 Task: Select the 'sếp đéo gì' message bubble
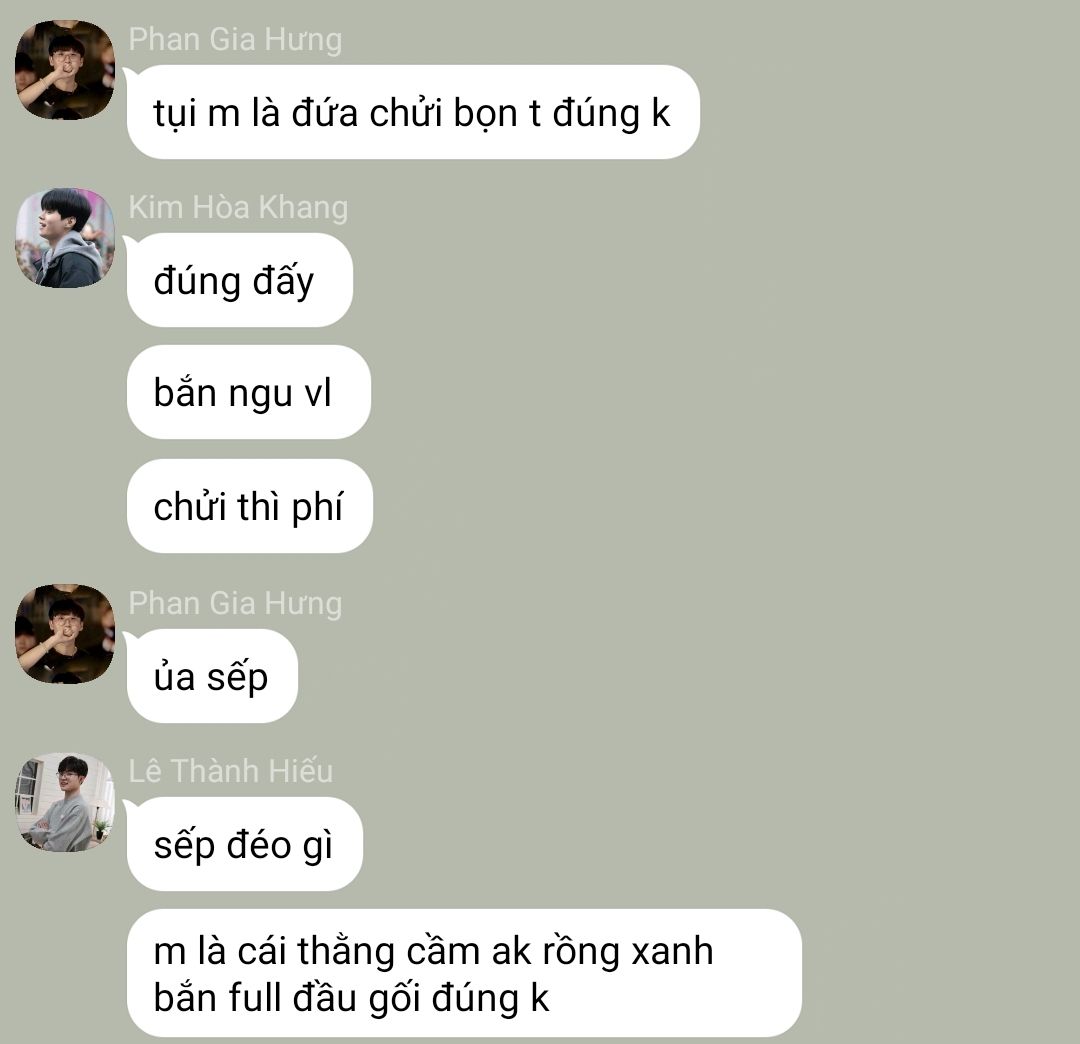(x=245, y=844)
